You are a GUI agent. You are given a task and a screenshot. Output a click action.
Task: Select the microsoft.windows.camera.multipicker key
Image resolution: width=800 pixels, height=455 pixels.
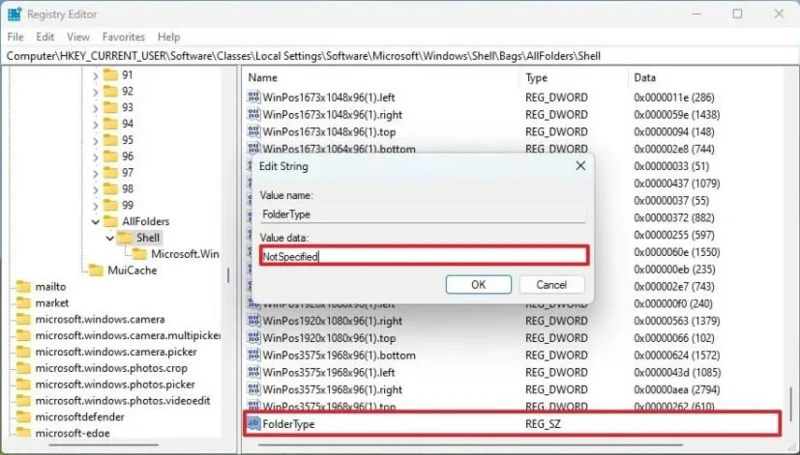128,336
